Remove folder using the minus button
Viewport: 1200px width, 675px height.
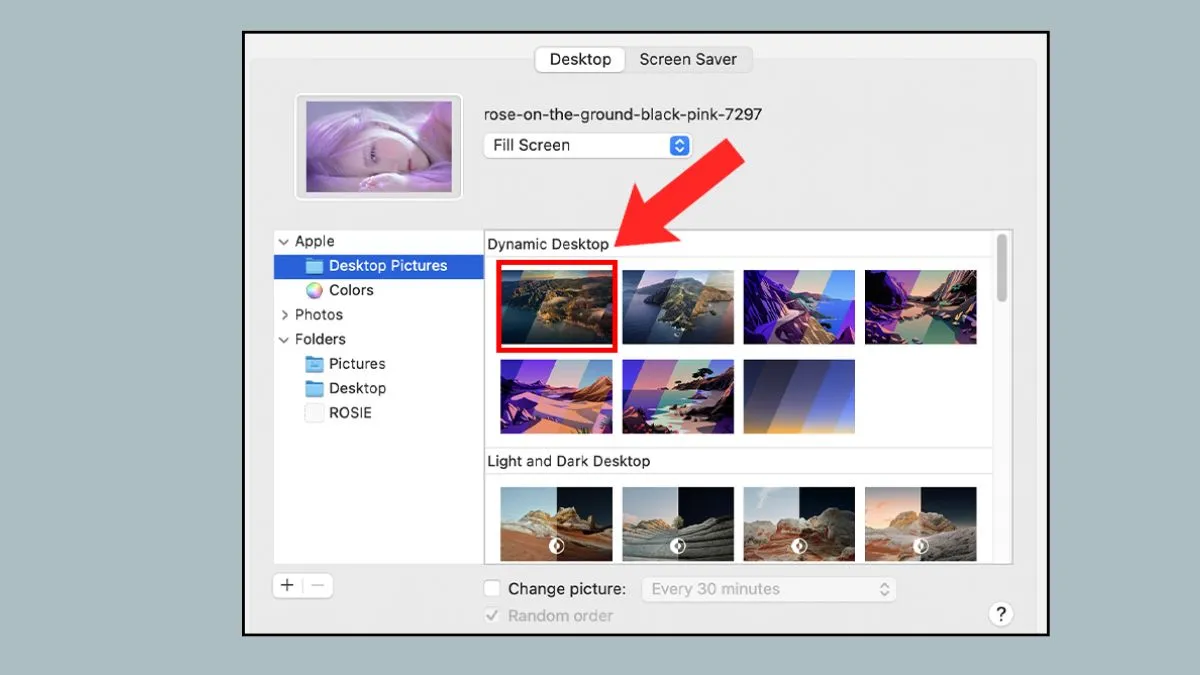(x=318, y=586)
